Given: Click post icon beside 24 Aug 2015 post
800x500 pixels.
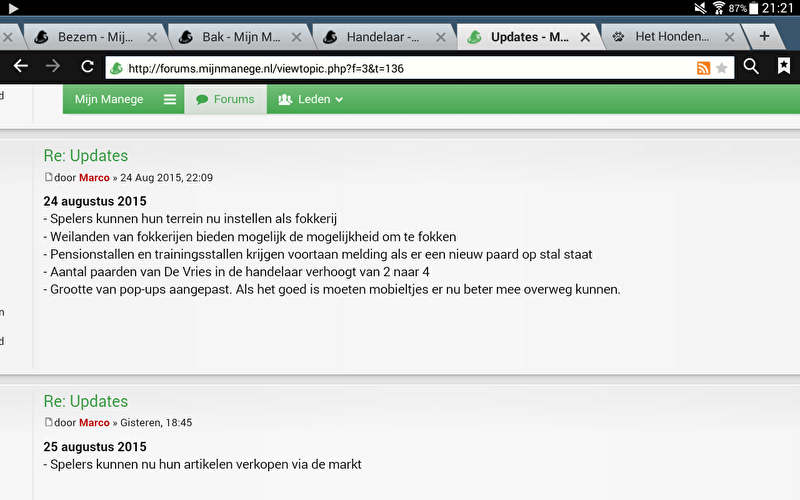Looking at the screenshot, I should pyautogui.click(x=48, y=177).
